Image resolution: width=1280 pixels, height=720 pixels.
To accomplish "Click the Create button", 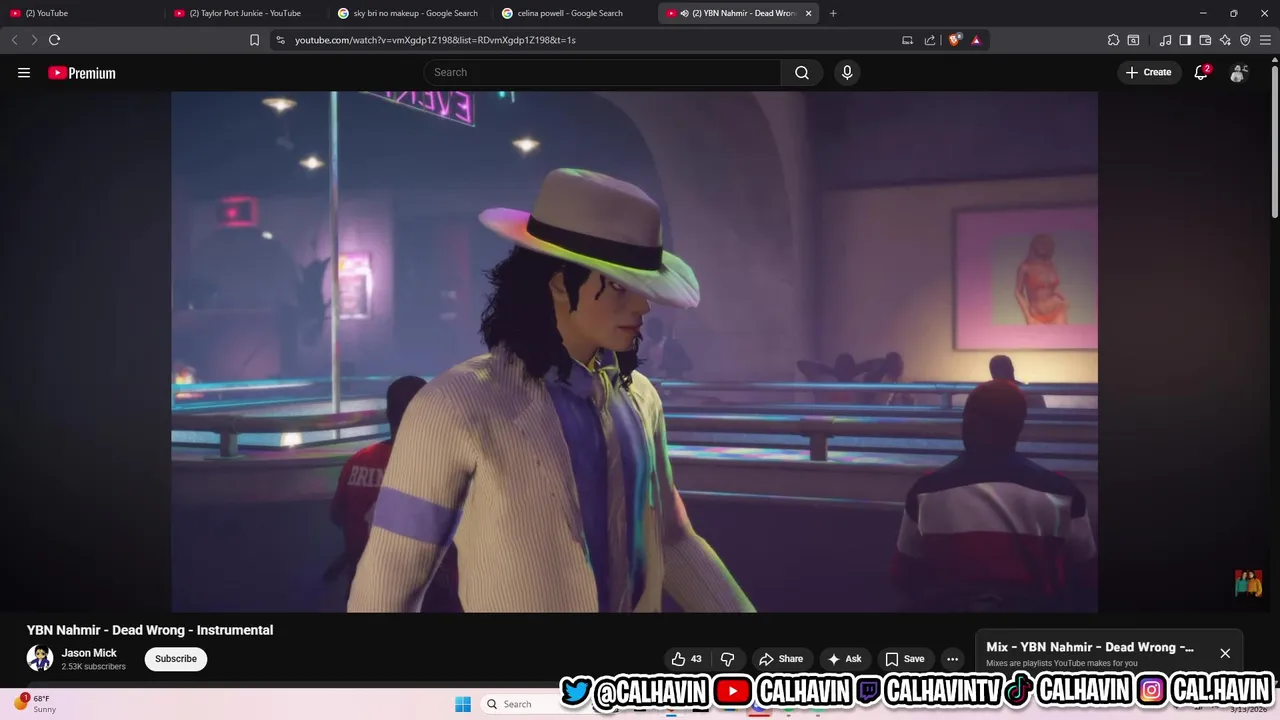I will tap(1149, 72).
